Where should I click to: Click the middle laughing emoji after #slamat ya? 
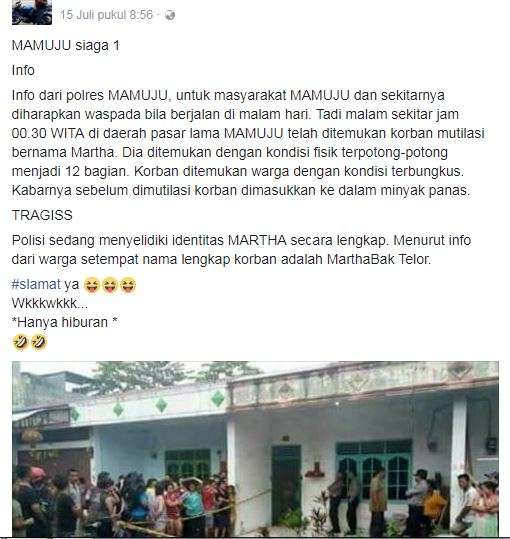coord(110,285)
